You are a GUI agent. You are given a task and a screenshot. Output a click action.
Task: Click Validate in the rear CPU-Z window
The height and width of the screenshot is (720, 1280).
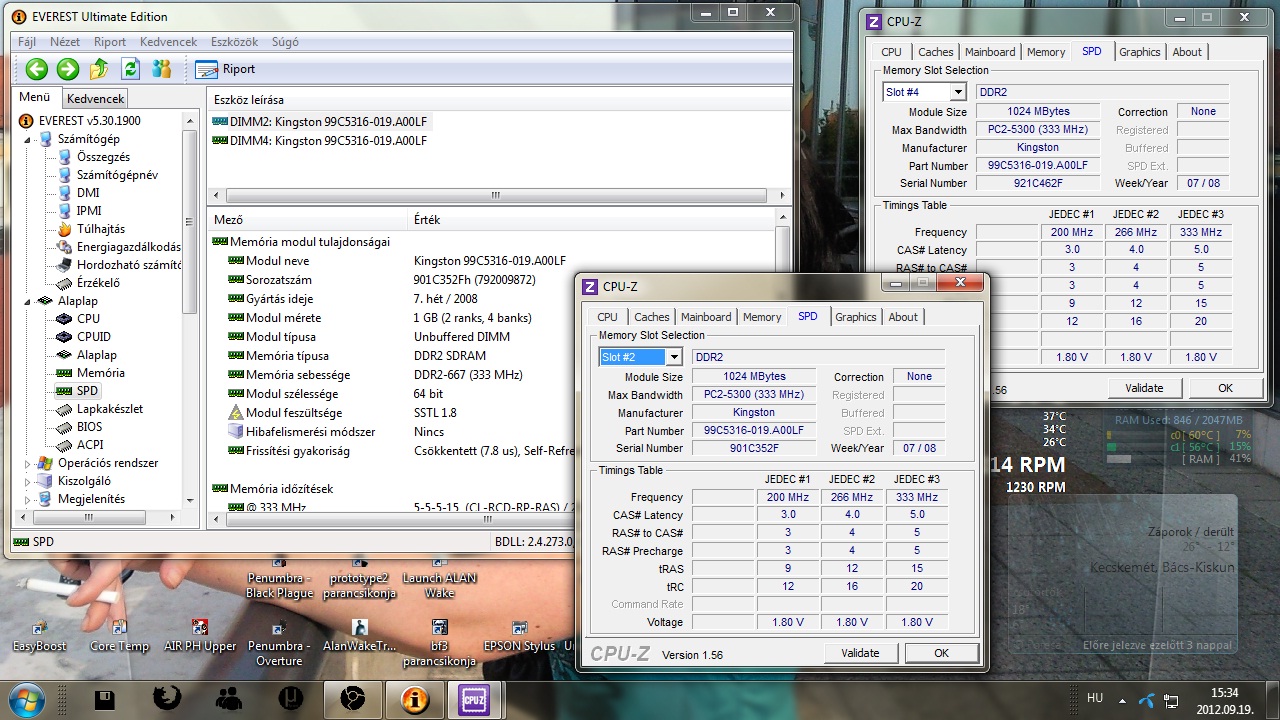[x=1144, y=388]
